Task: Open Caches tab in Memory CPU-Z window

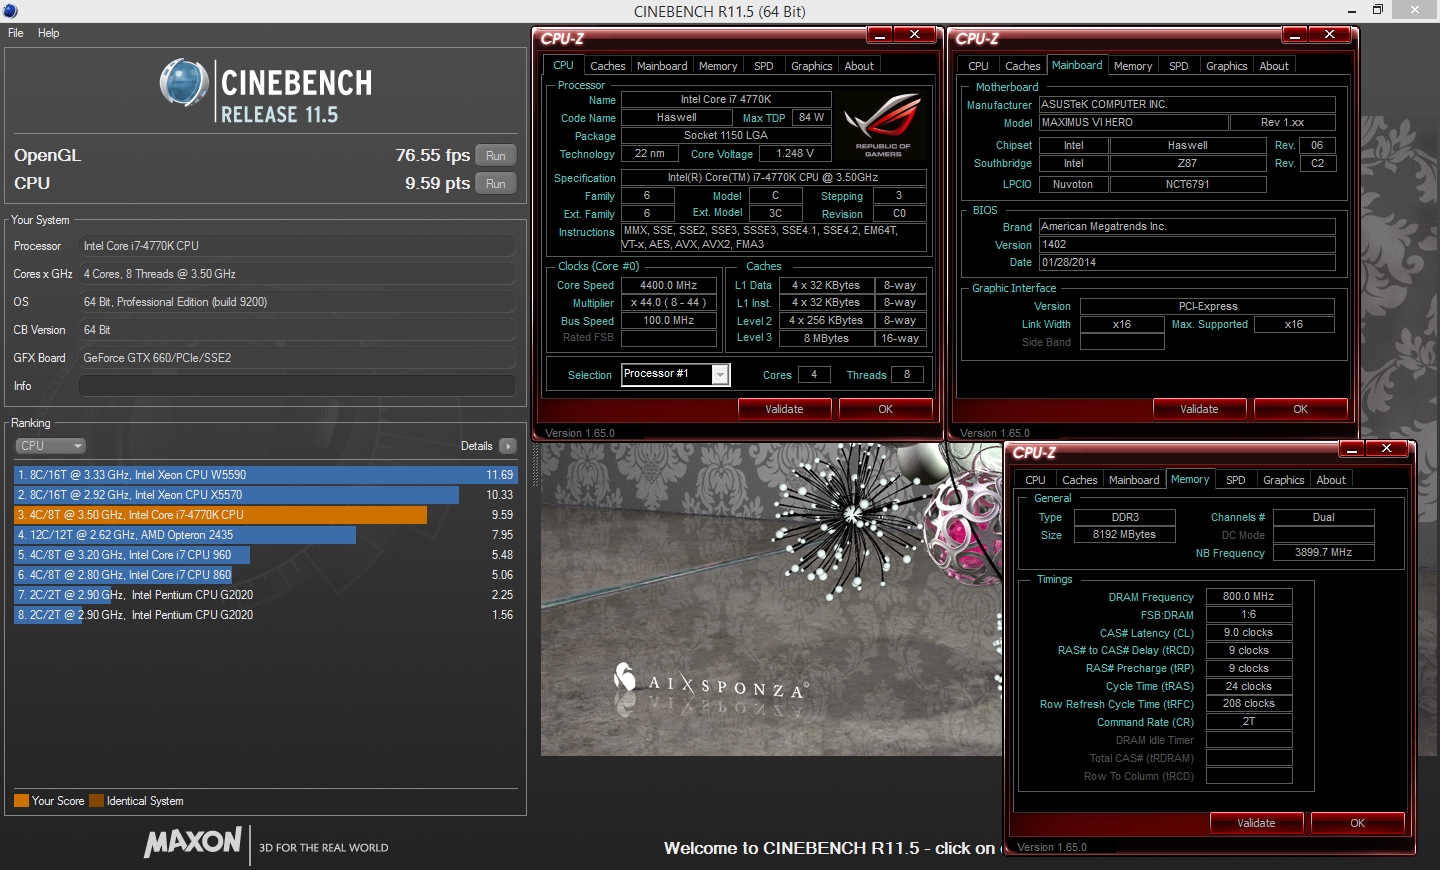Action: click(x=1079, y=480)
